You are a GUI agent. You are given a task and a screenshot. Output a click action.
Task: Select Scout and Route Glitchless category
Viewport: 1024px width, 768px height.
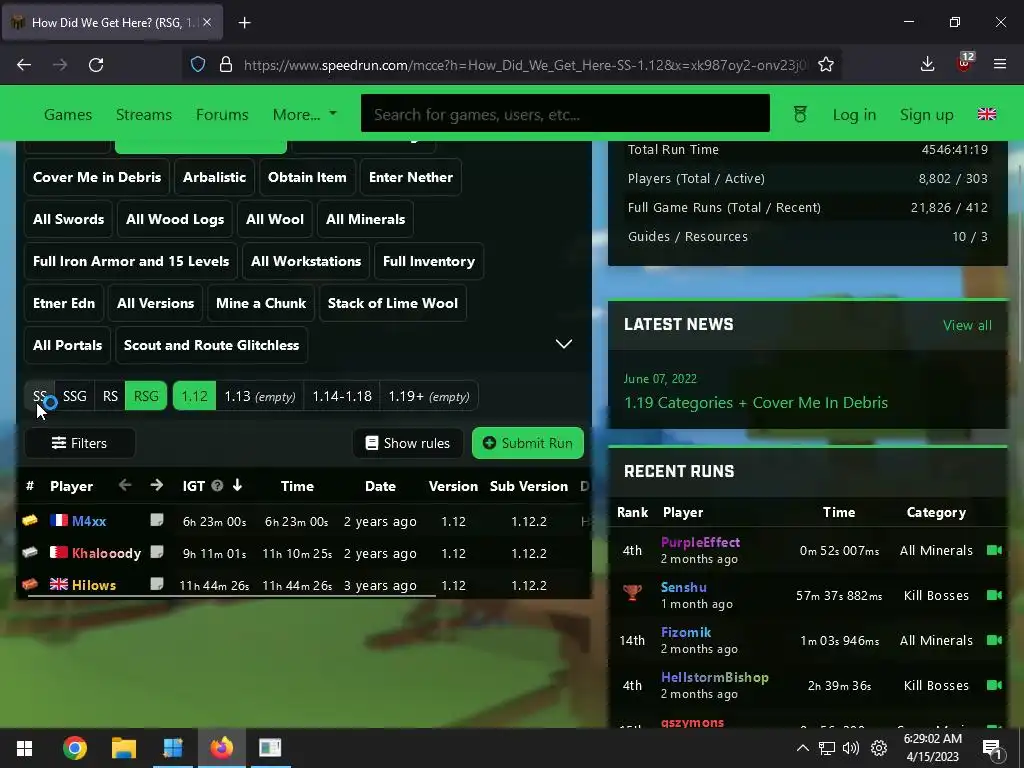click(211, 345)
